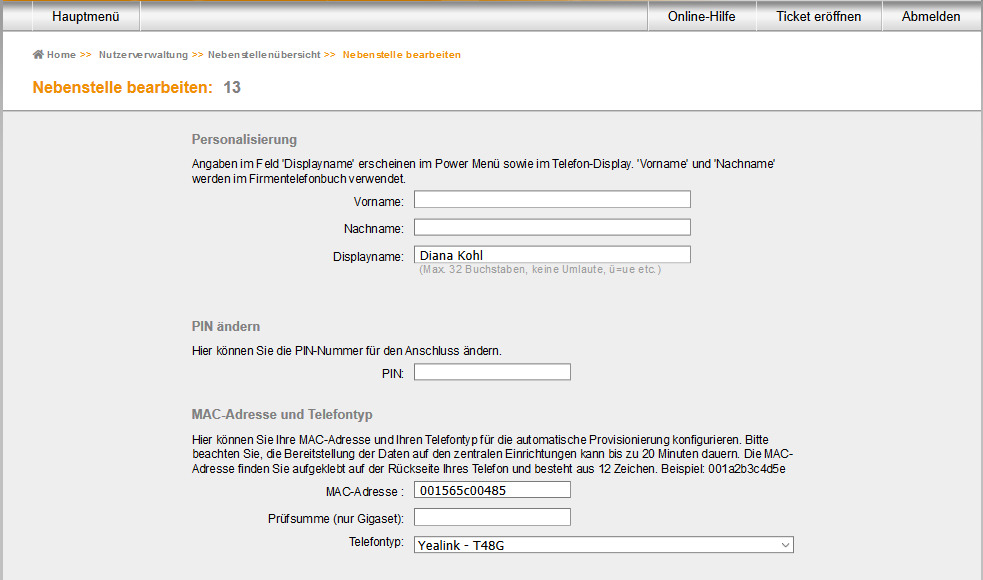Open the Hauptmenü menu
The image size is (983, 580).
[x=86, y=16]
